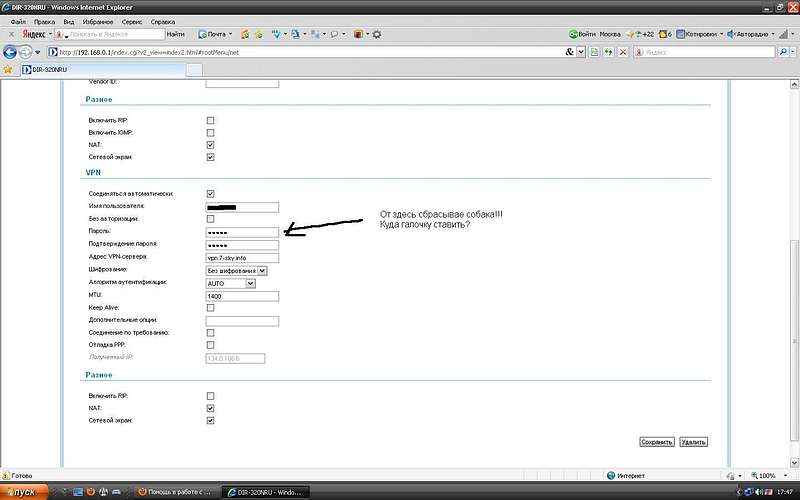Click the Favorites star icon
800x500 pixels.
click(9, 70)
